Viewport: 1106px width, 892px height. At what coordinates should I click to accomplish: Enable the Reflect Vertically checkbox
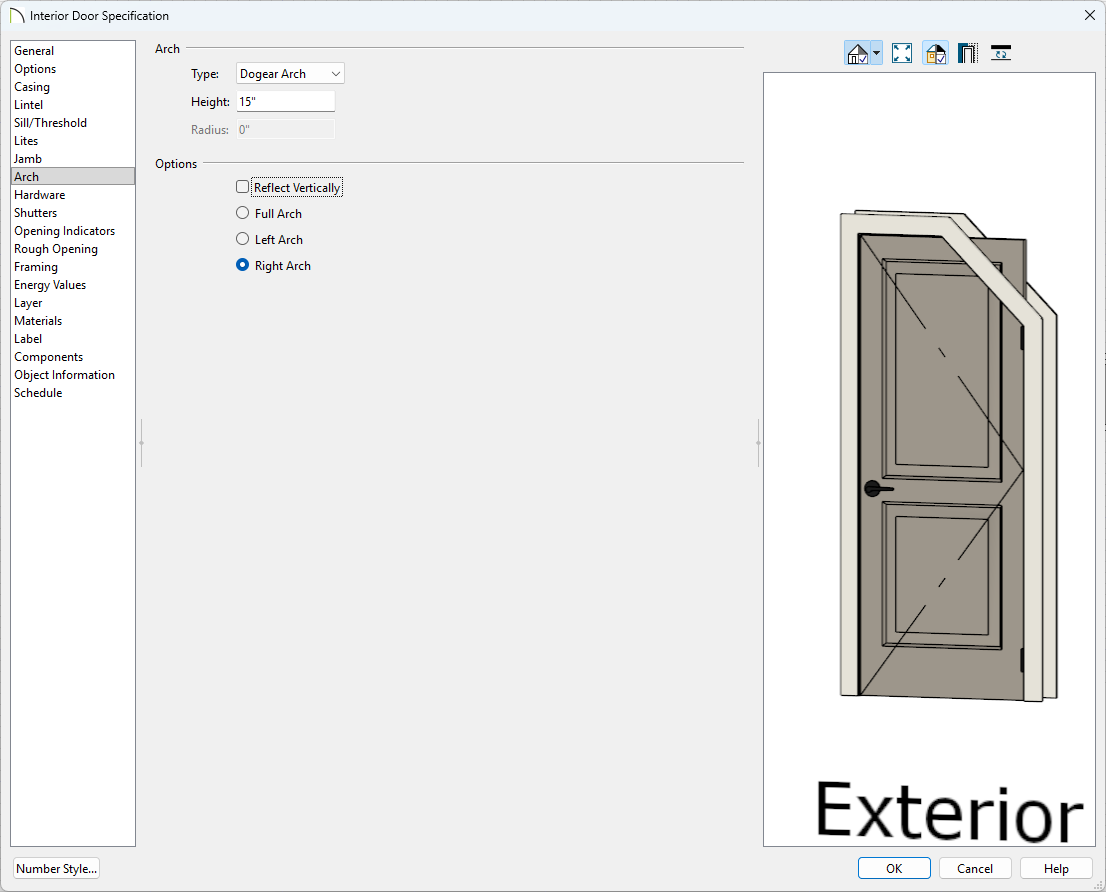coord(242,187)
